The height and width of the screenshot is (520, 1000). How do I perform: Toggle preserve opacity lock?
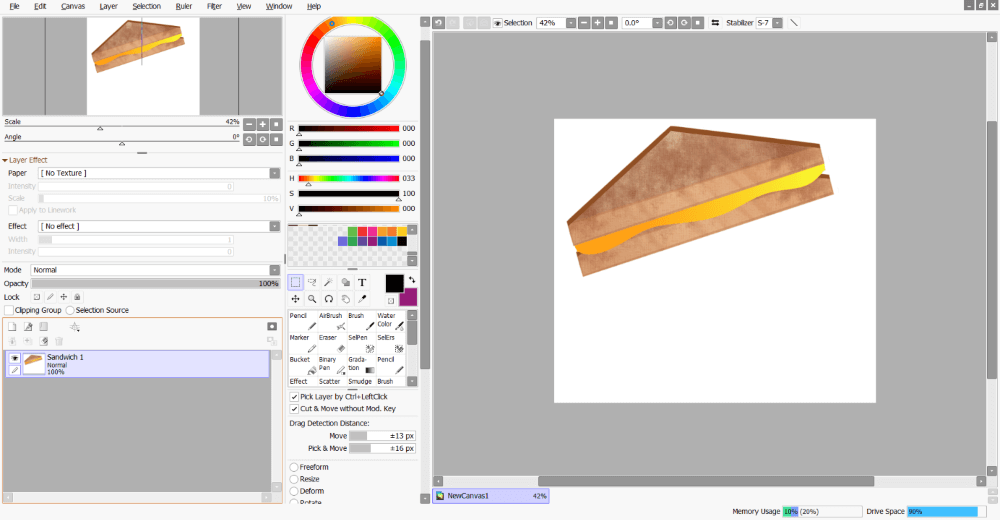coord(37,297)
